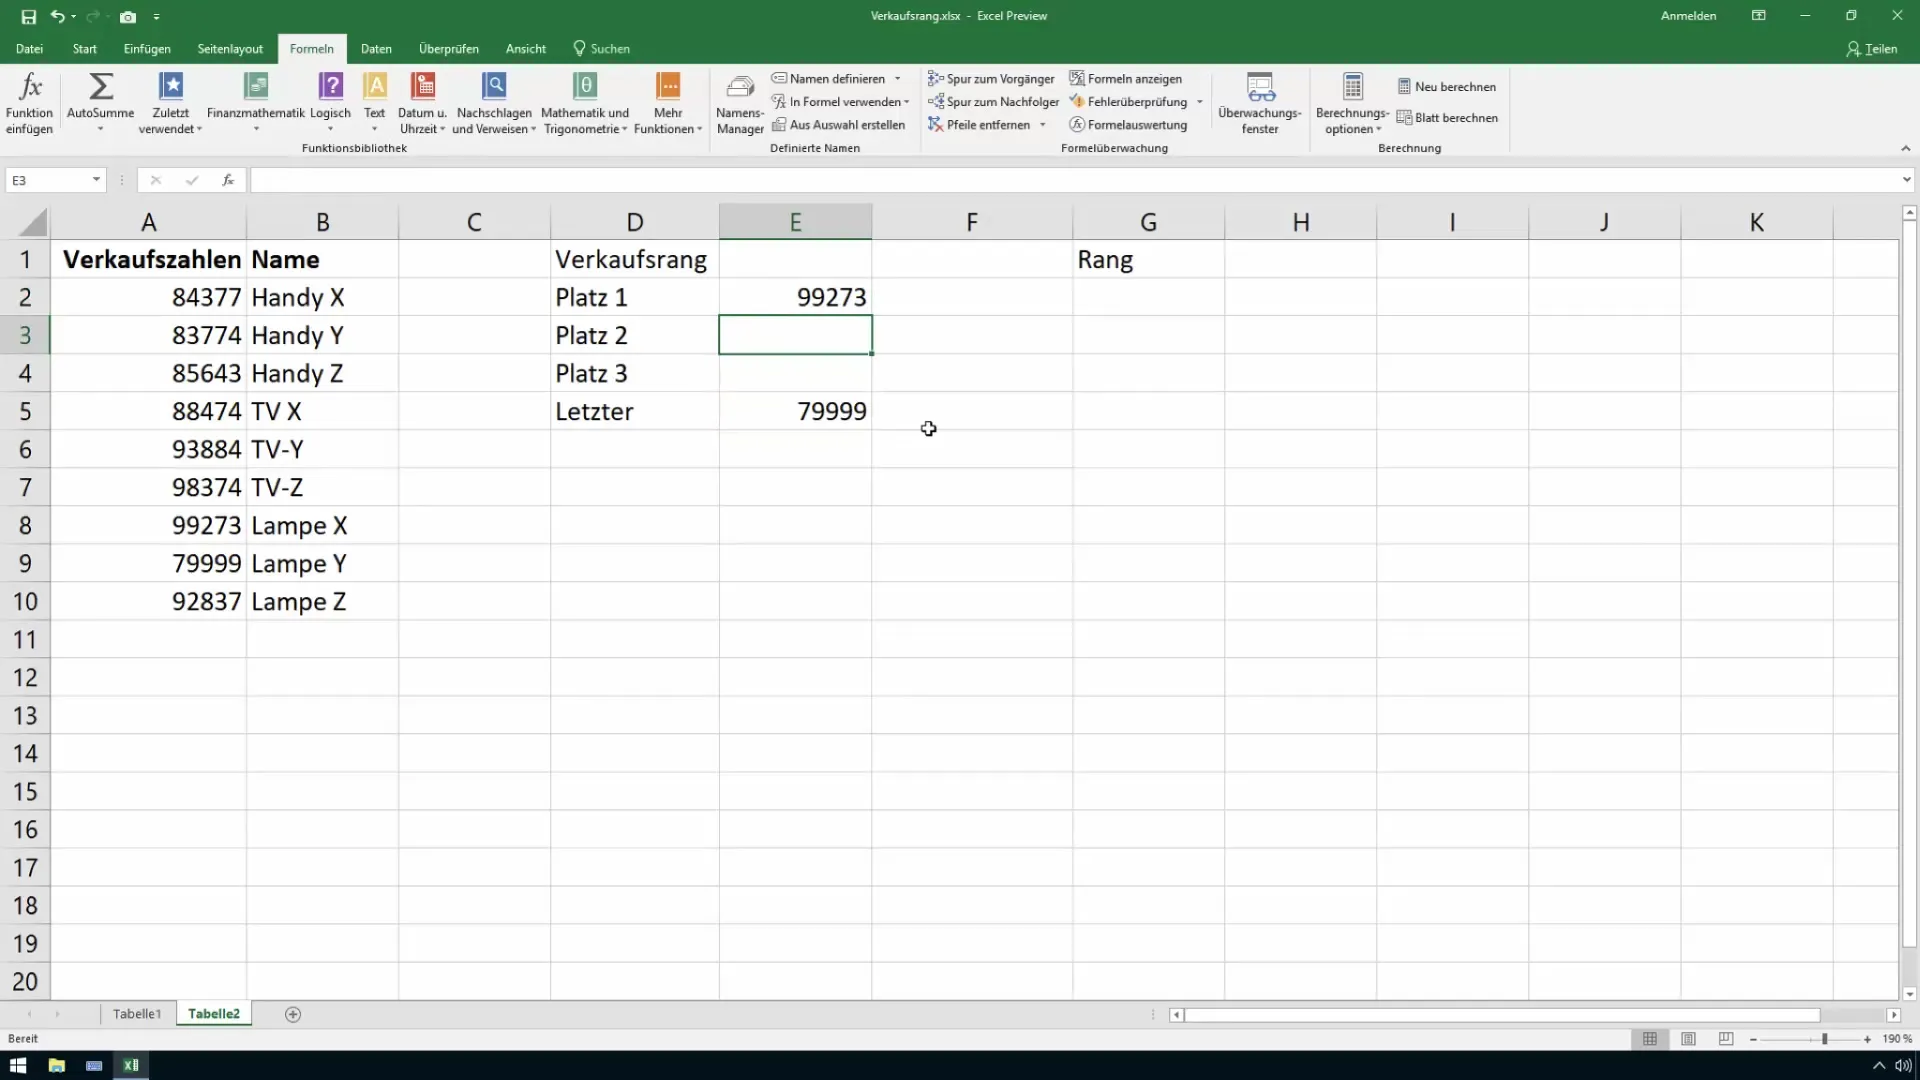Switch to sheet Tabelle1
Screen dimensions: 1920x1080
click(137, 1014)
